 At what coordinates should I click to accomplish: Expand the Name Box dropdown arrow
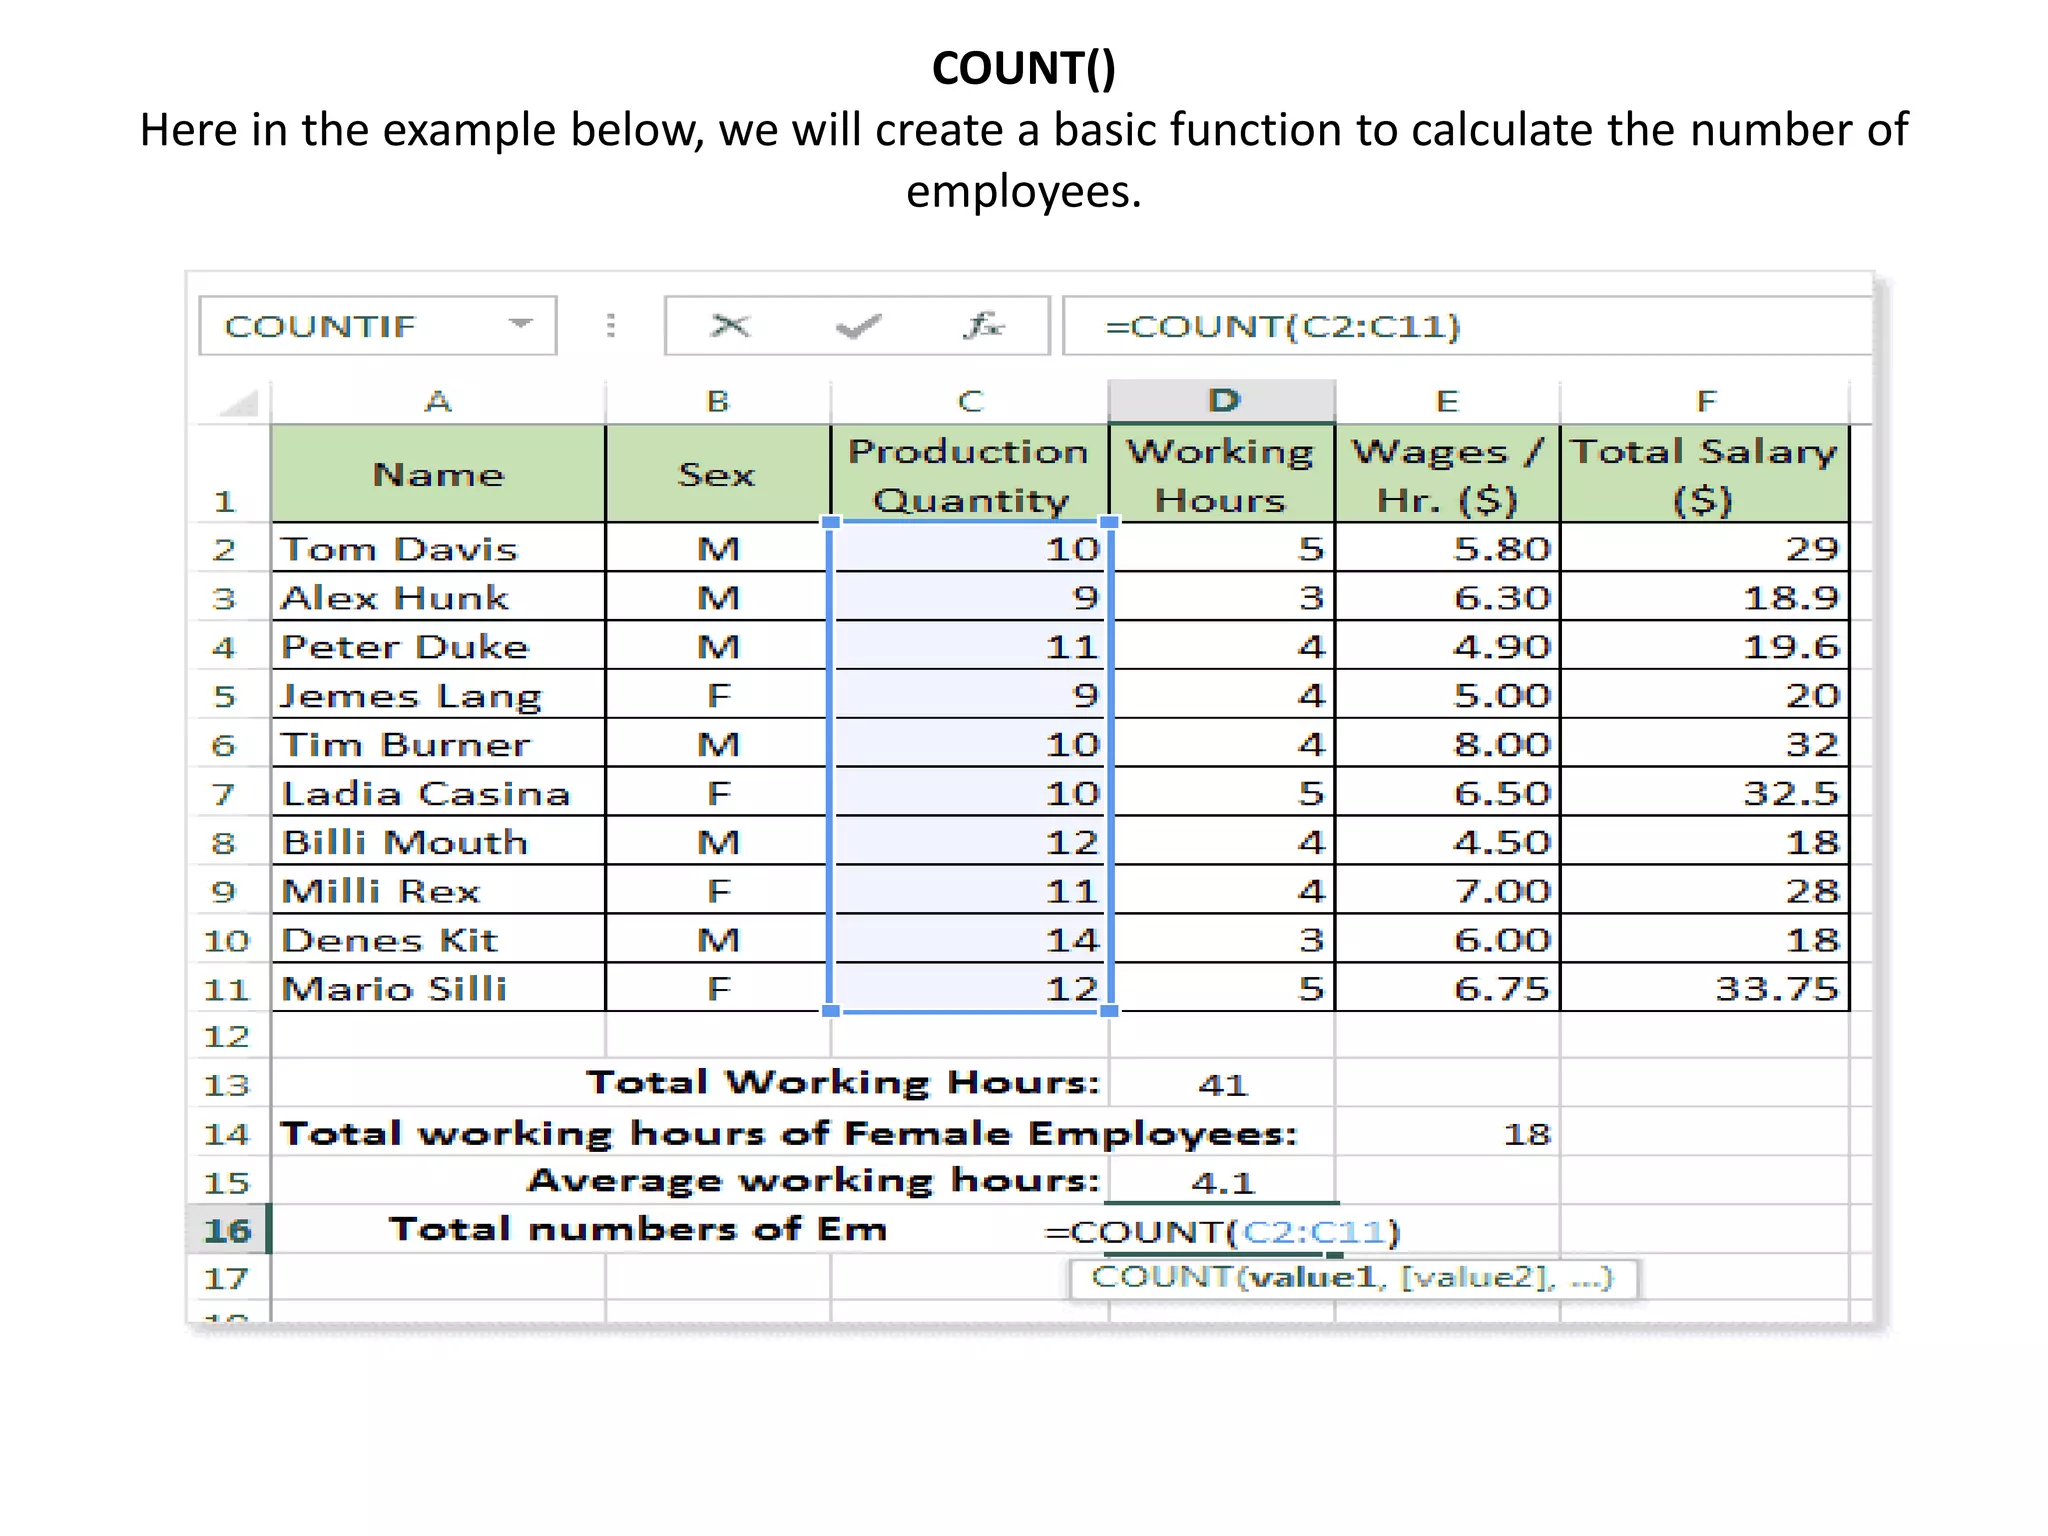pos(520,324)
